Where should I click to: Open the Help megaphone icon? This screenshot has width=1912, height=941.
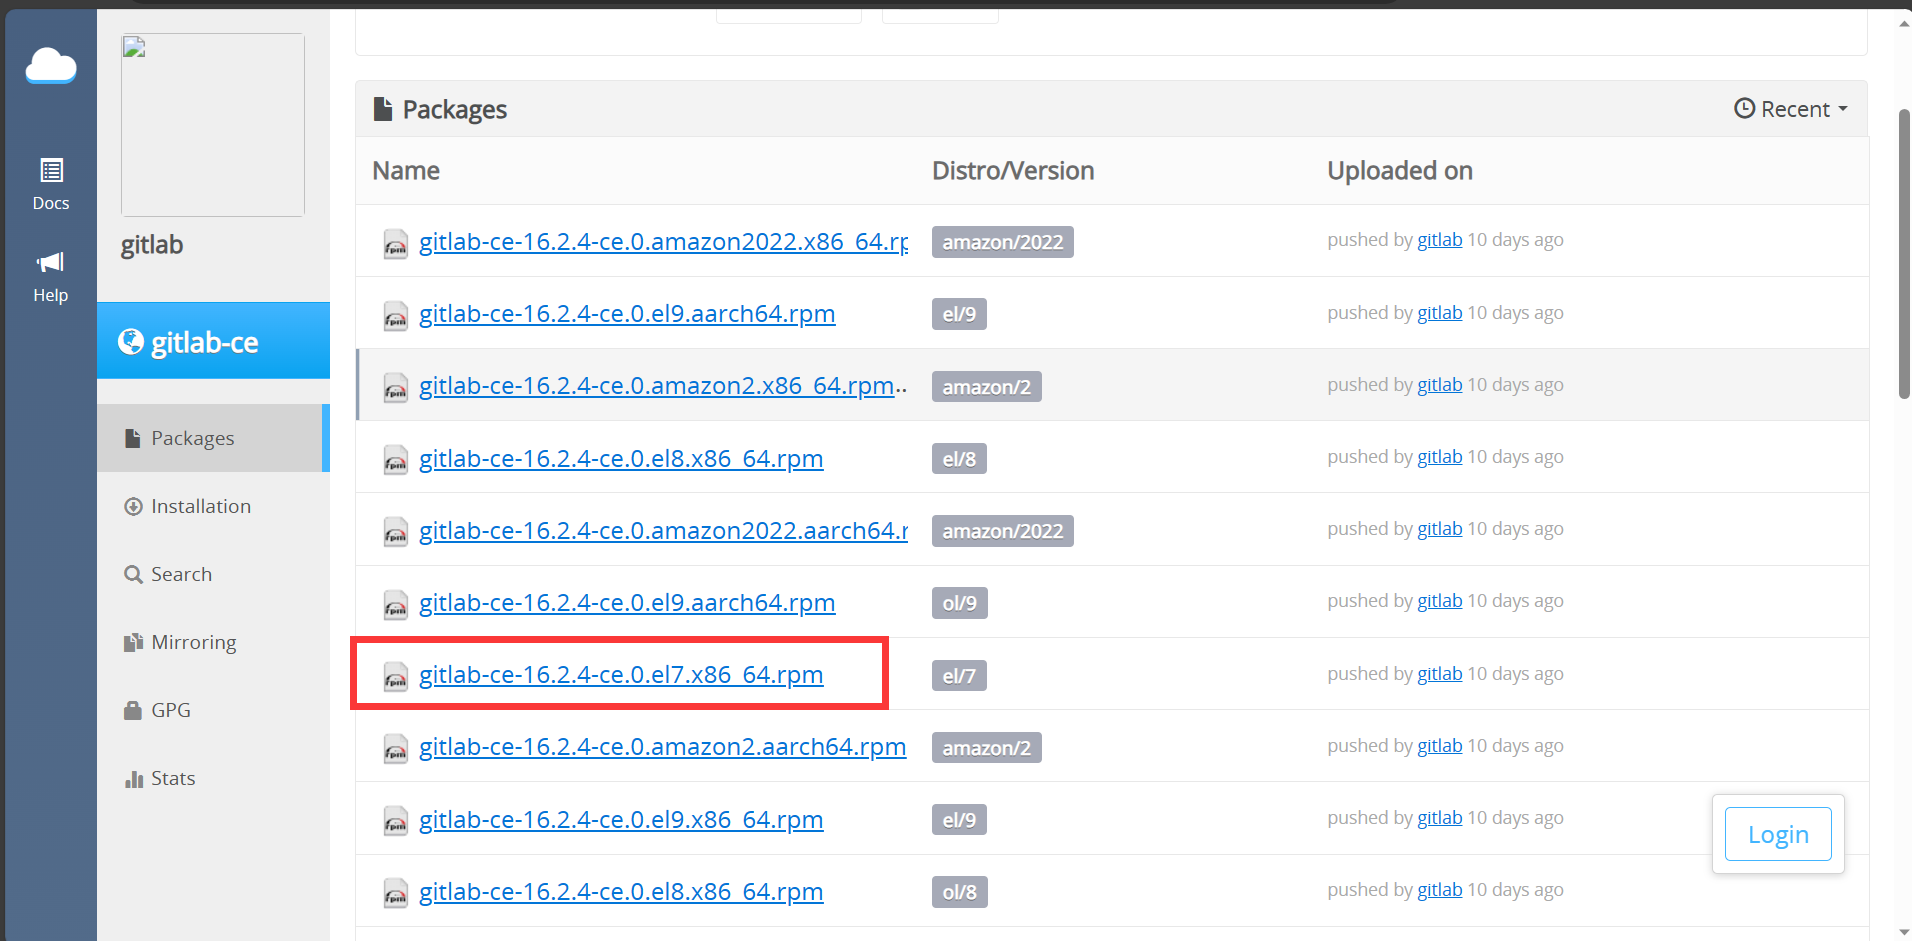point(51,277)
